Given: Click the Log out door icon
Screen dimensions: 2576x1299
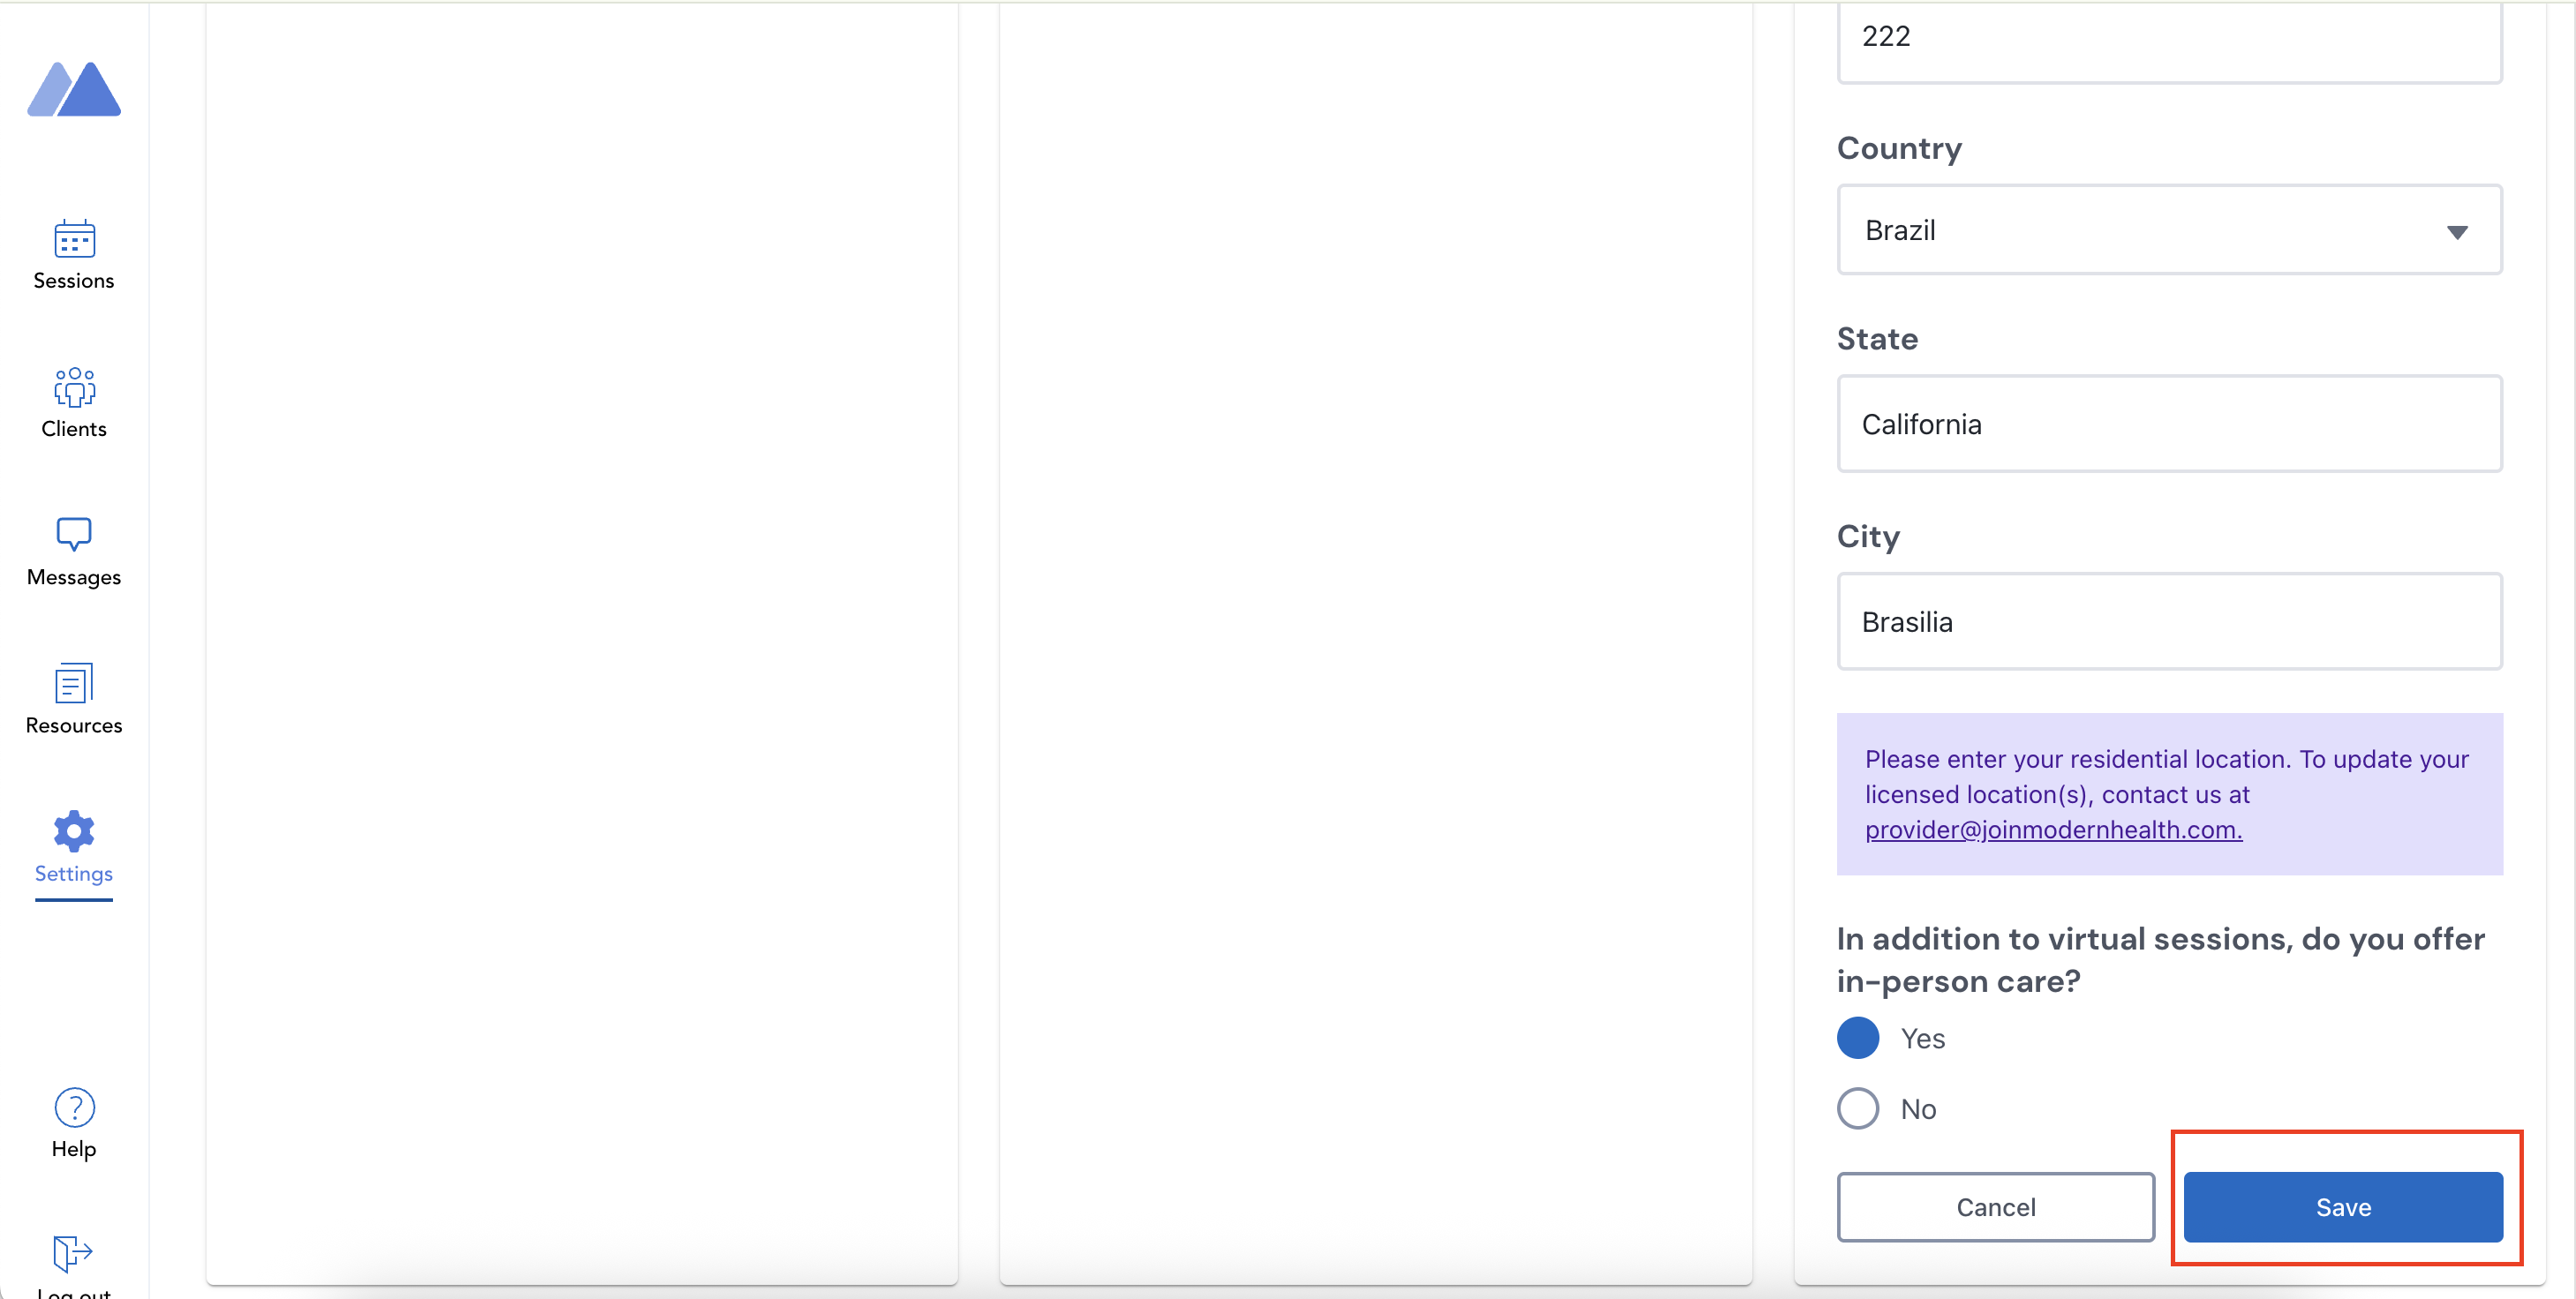Looking at the screenshot, I should pos(72,1252).
